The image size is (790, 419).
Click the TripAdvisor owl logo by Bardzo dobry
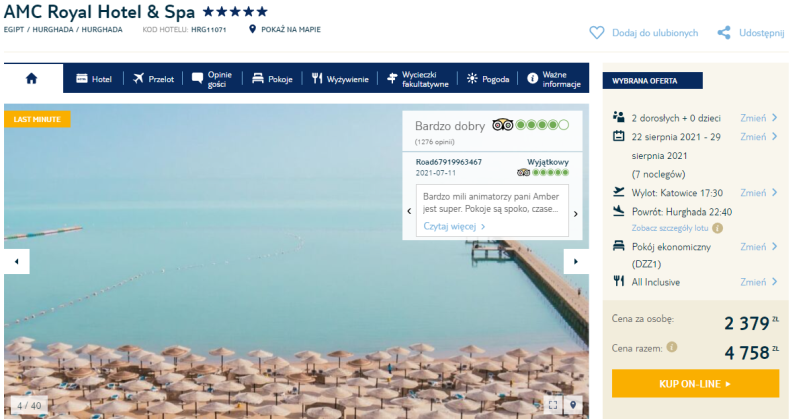tap(502, 125)
